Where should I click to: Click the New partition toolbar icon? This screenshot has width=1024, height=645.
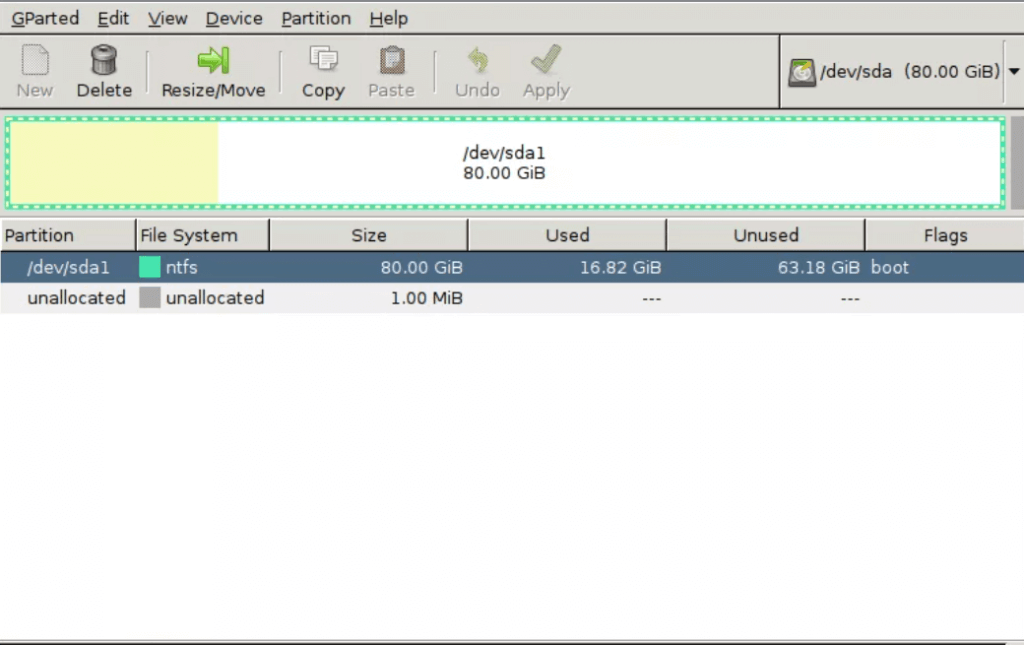tap(35, 61)
